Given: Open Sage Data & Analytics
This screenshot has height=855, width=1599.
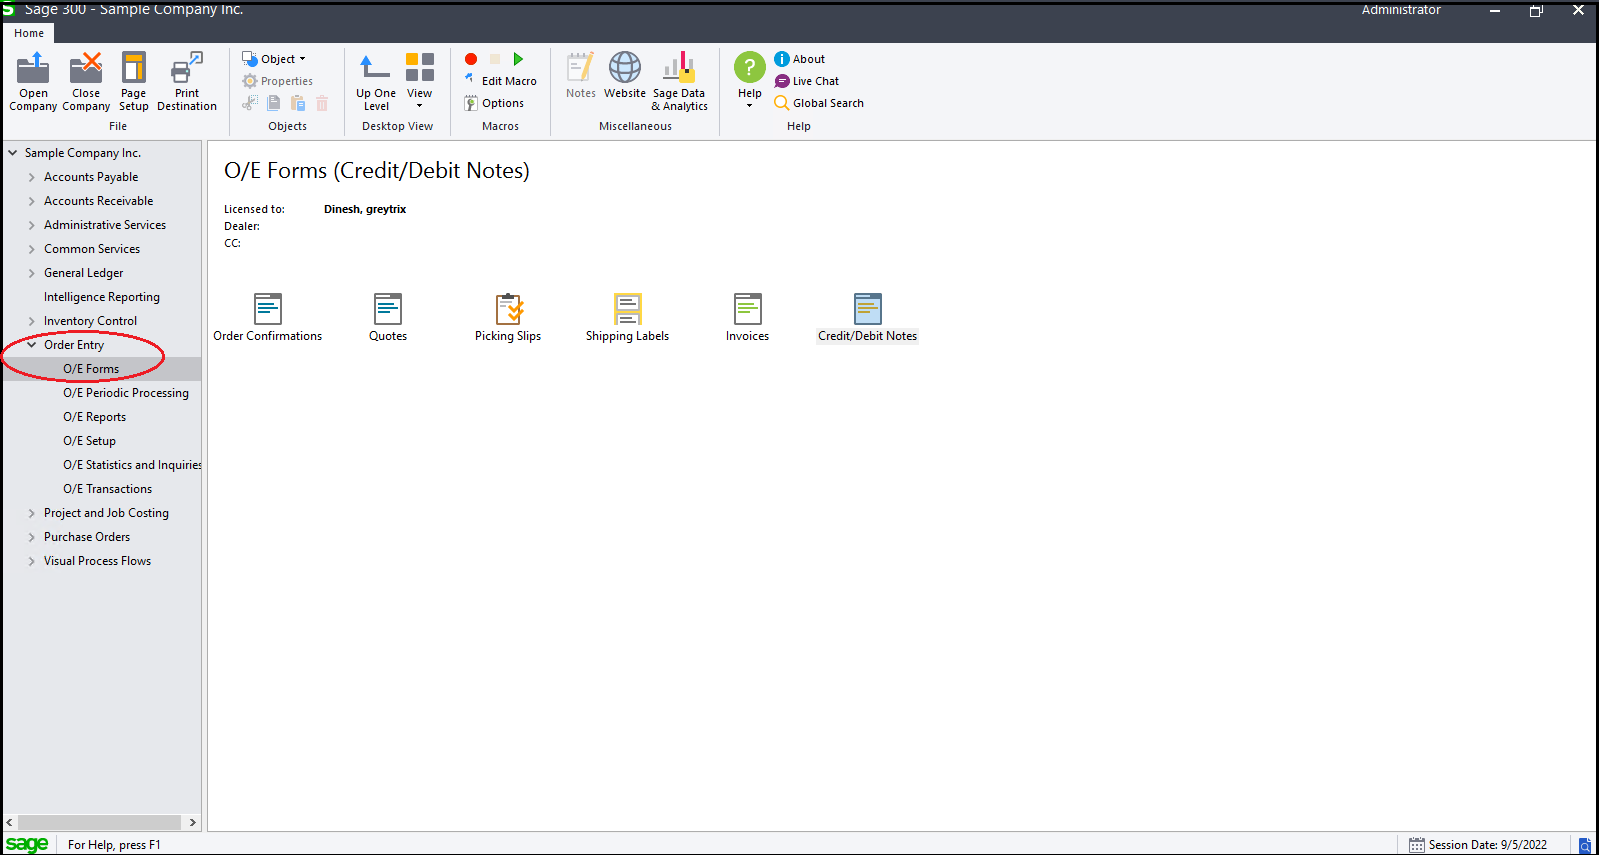Looking at the screenshot, I should click(680, 82).
